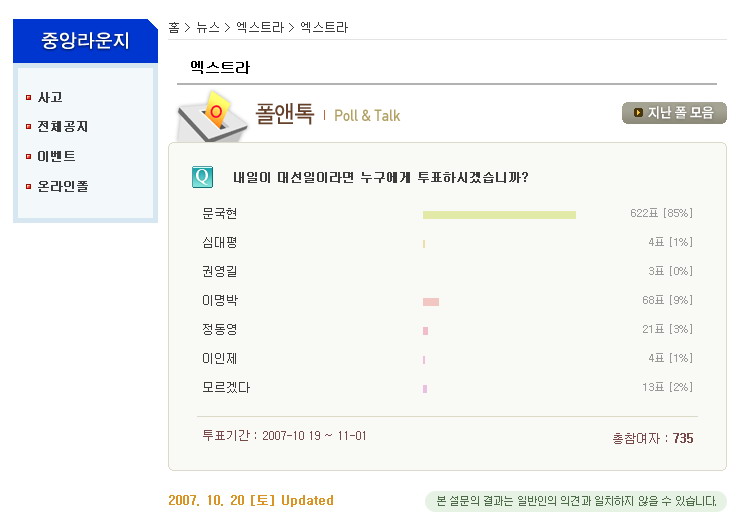Open the 지난 폴 모음 past polls button
This screenshot has height=531, width=738.
click(674, 113)
